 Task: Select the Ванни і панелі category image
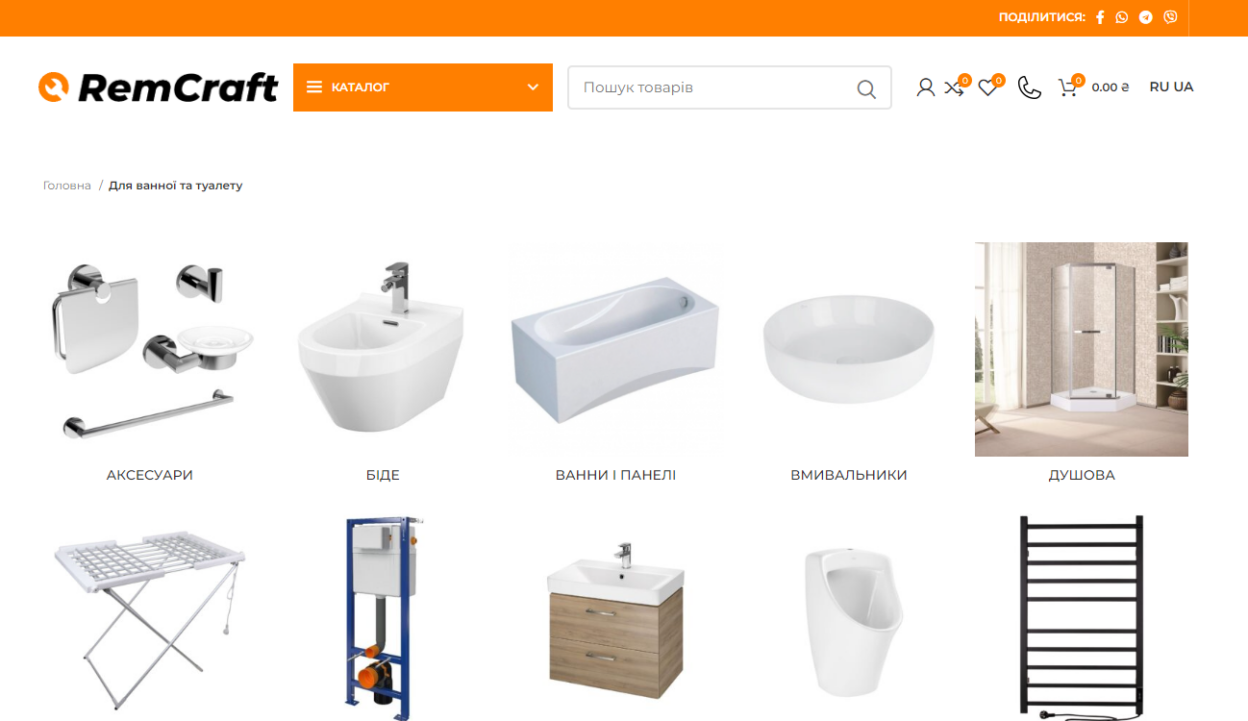point(615,349)
